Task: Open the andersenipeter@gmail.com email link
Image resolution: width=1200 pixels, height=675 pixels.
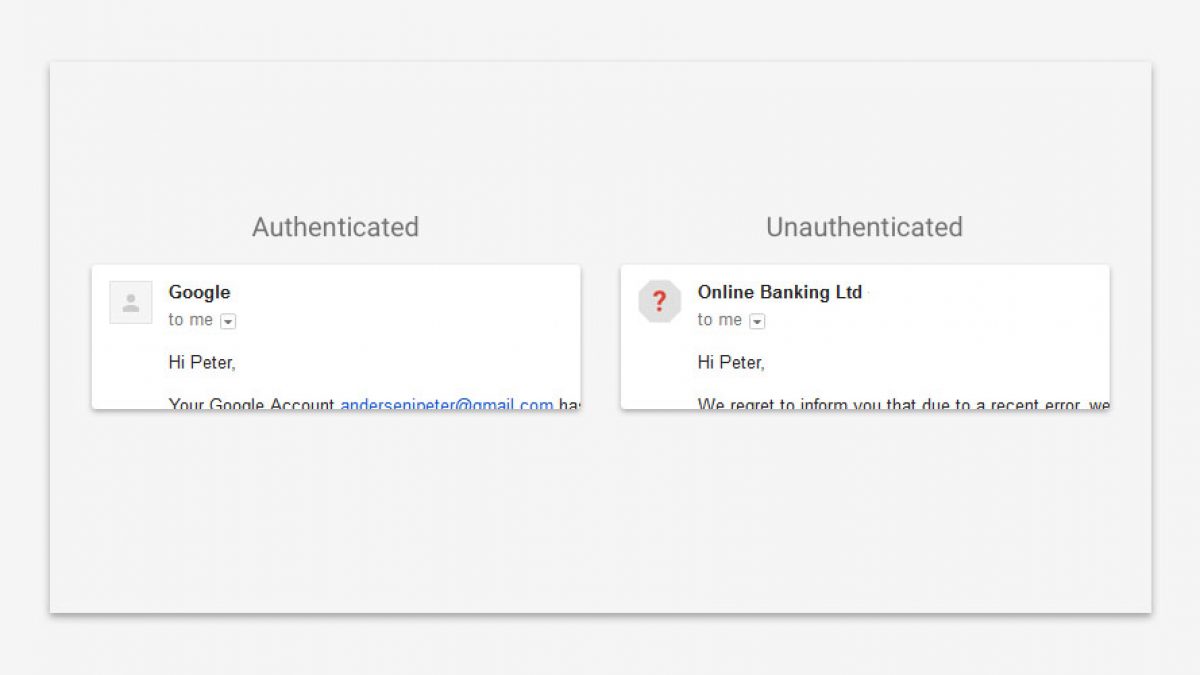Action: point(446,404)
